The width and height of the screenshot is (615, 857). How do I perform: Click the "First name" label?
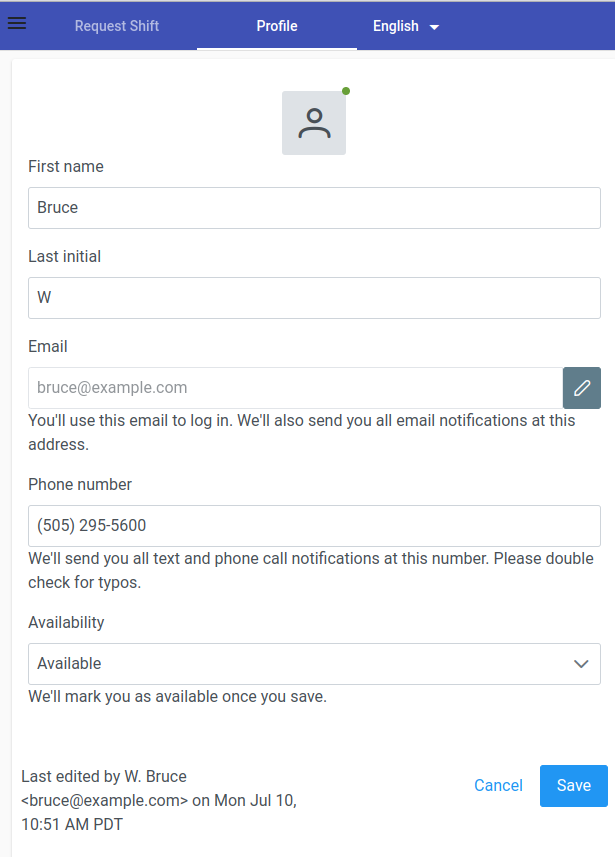tap(66, 167)
